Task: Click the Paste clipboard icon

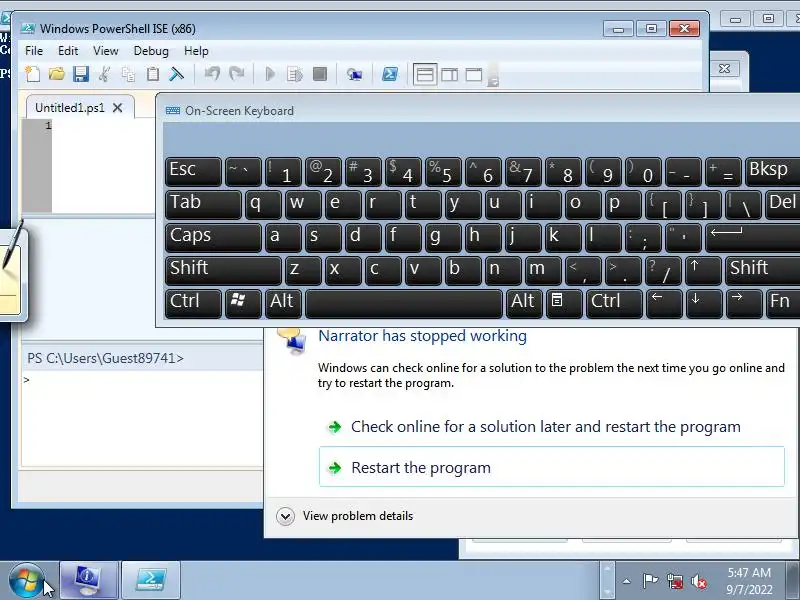Action: click(x=153, y=74)
